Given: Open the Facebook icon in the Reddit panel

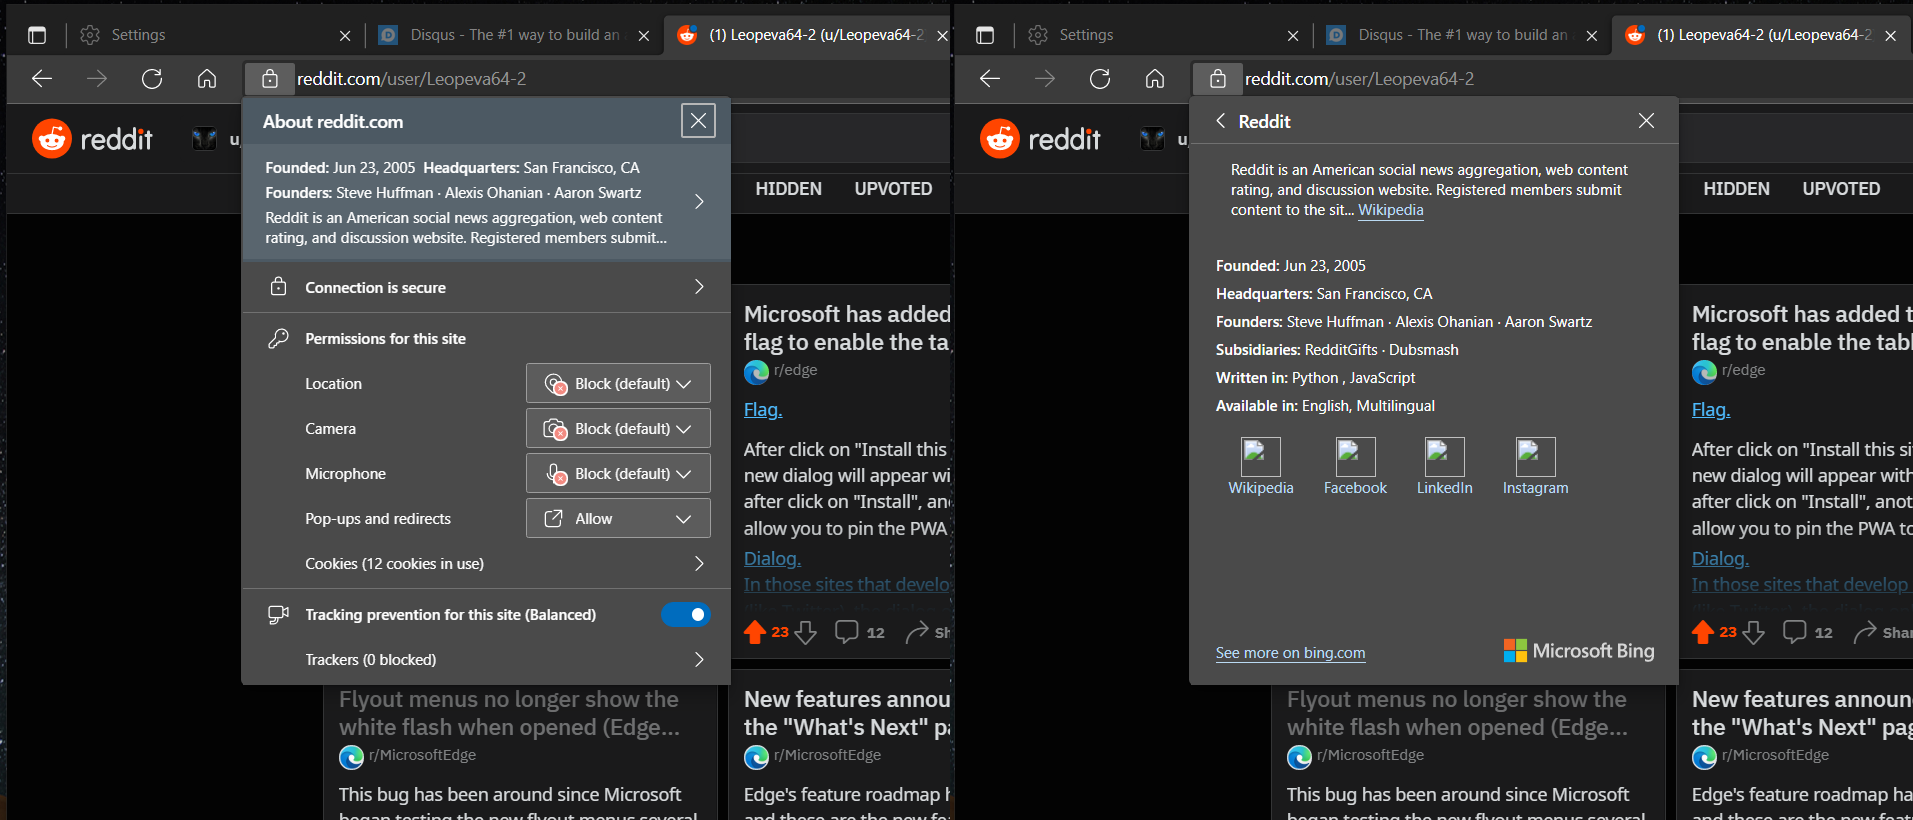Looking at the screenshot, I should [x=1355, y=457].
